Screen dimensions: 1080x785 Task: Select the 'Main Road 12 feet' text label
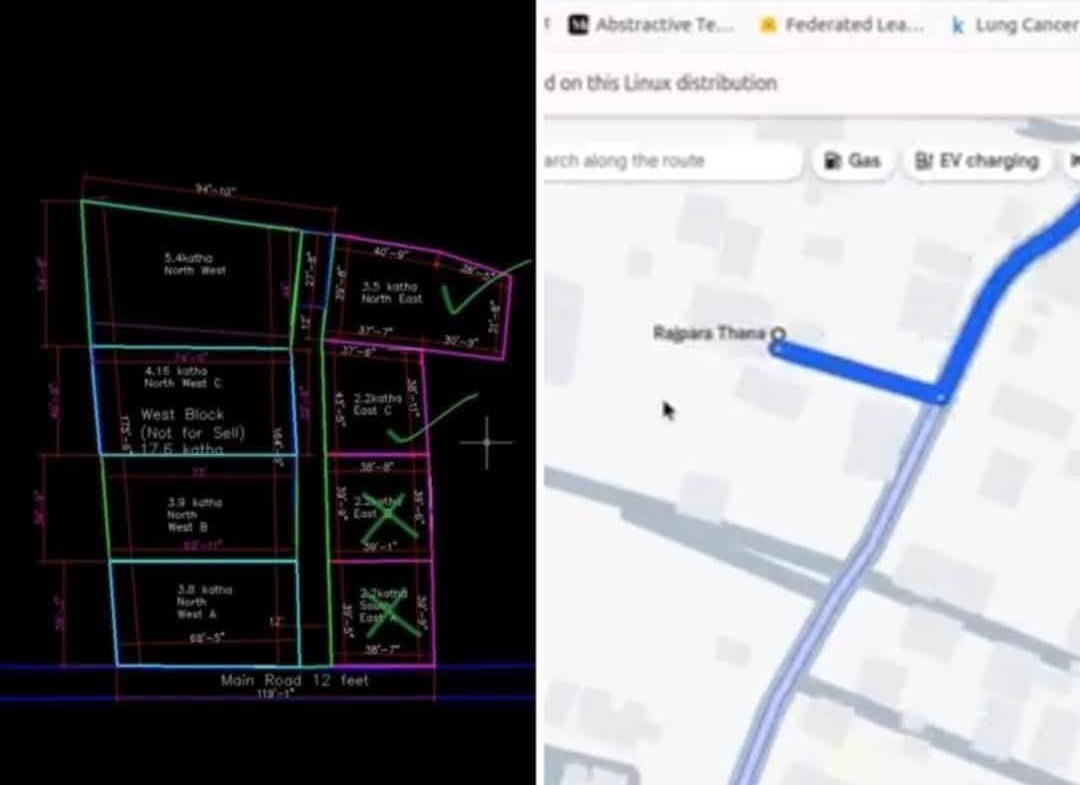294,681
